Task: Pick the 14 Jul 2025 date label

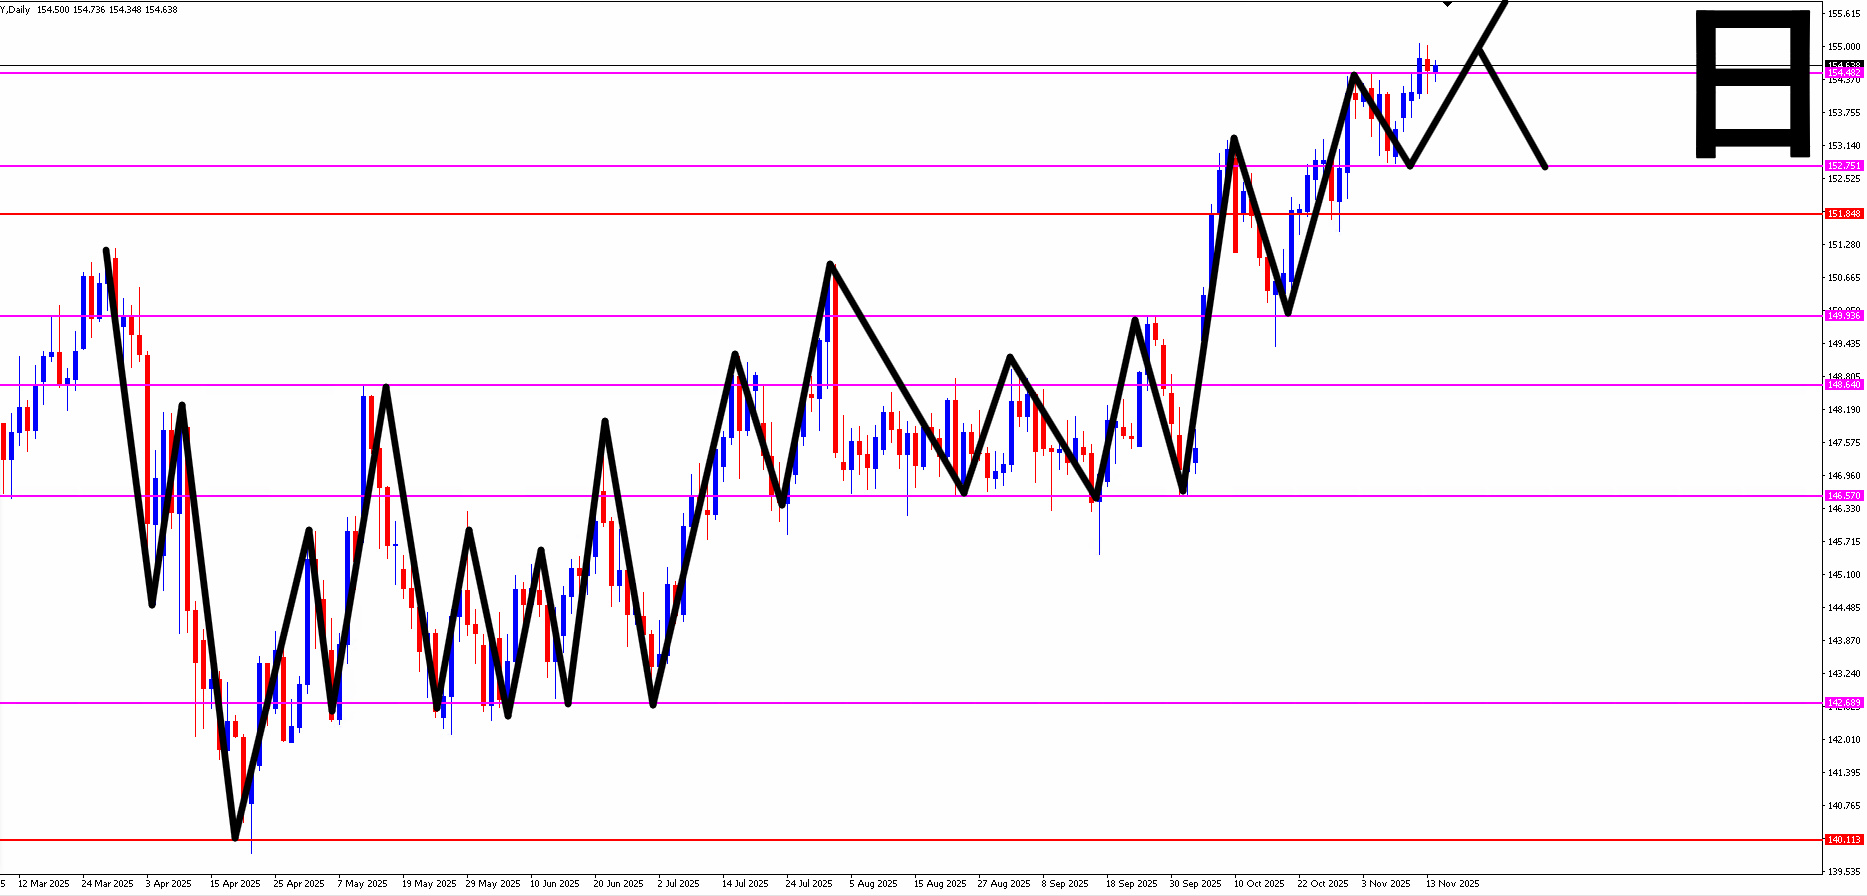Action: coord(746,884)
